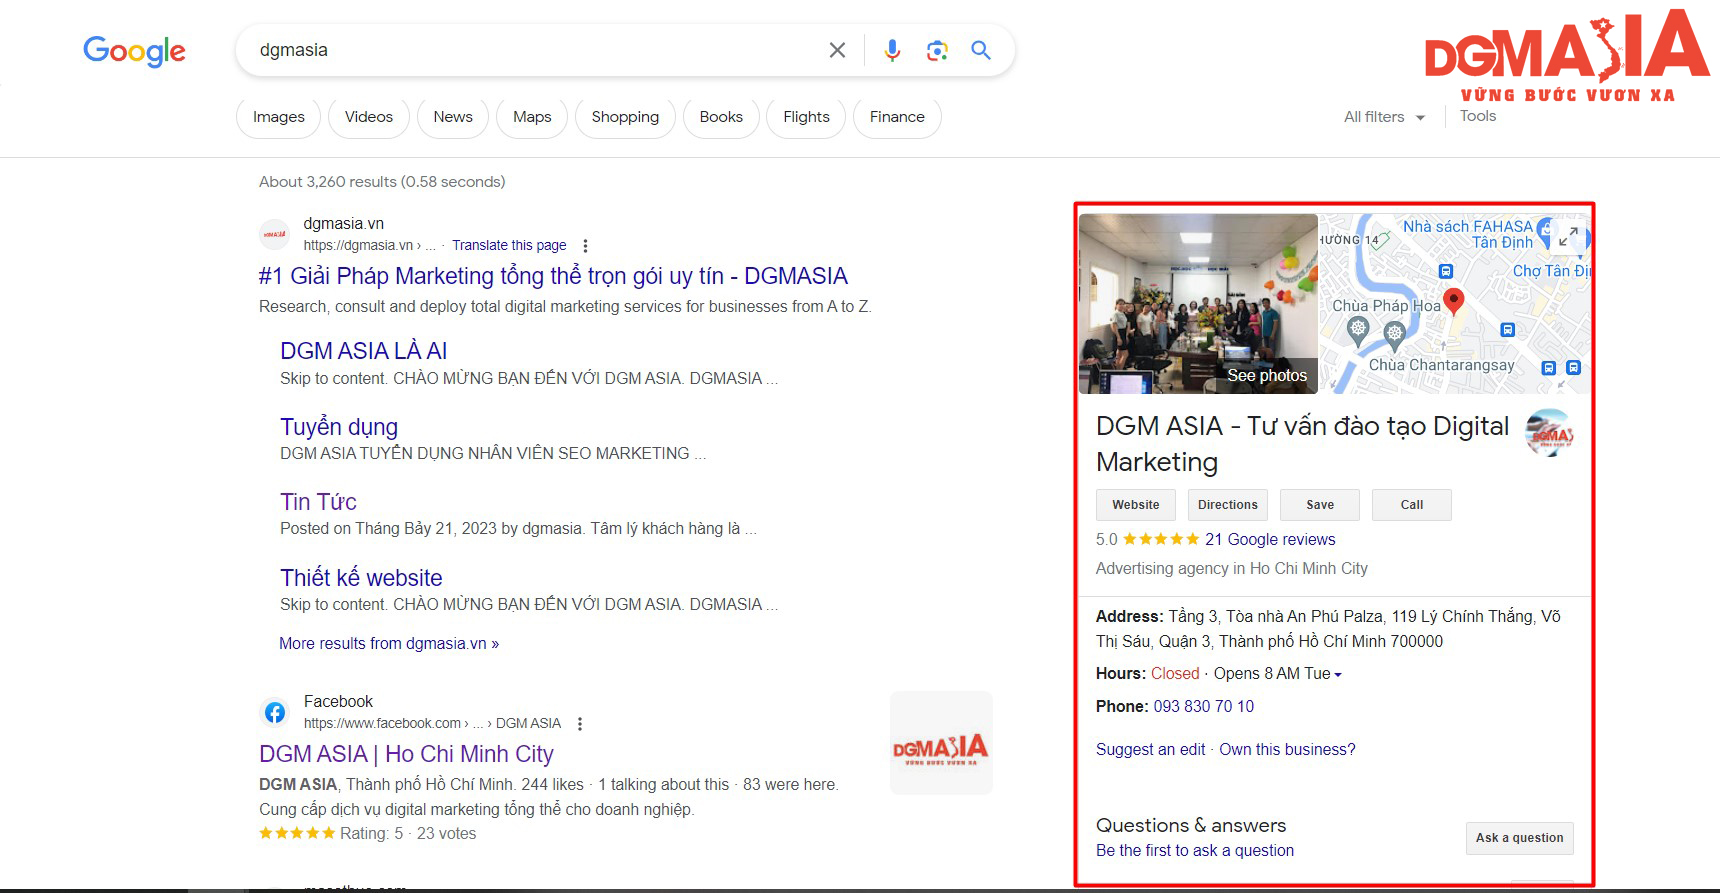Switch to Shopping tab
Image resolution: width=1720 pixels, height=893 pixels.
coord(625,117)
